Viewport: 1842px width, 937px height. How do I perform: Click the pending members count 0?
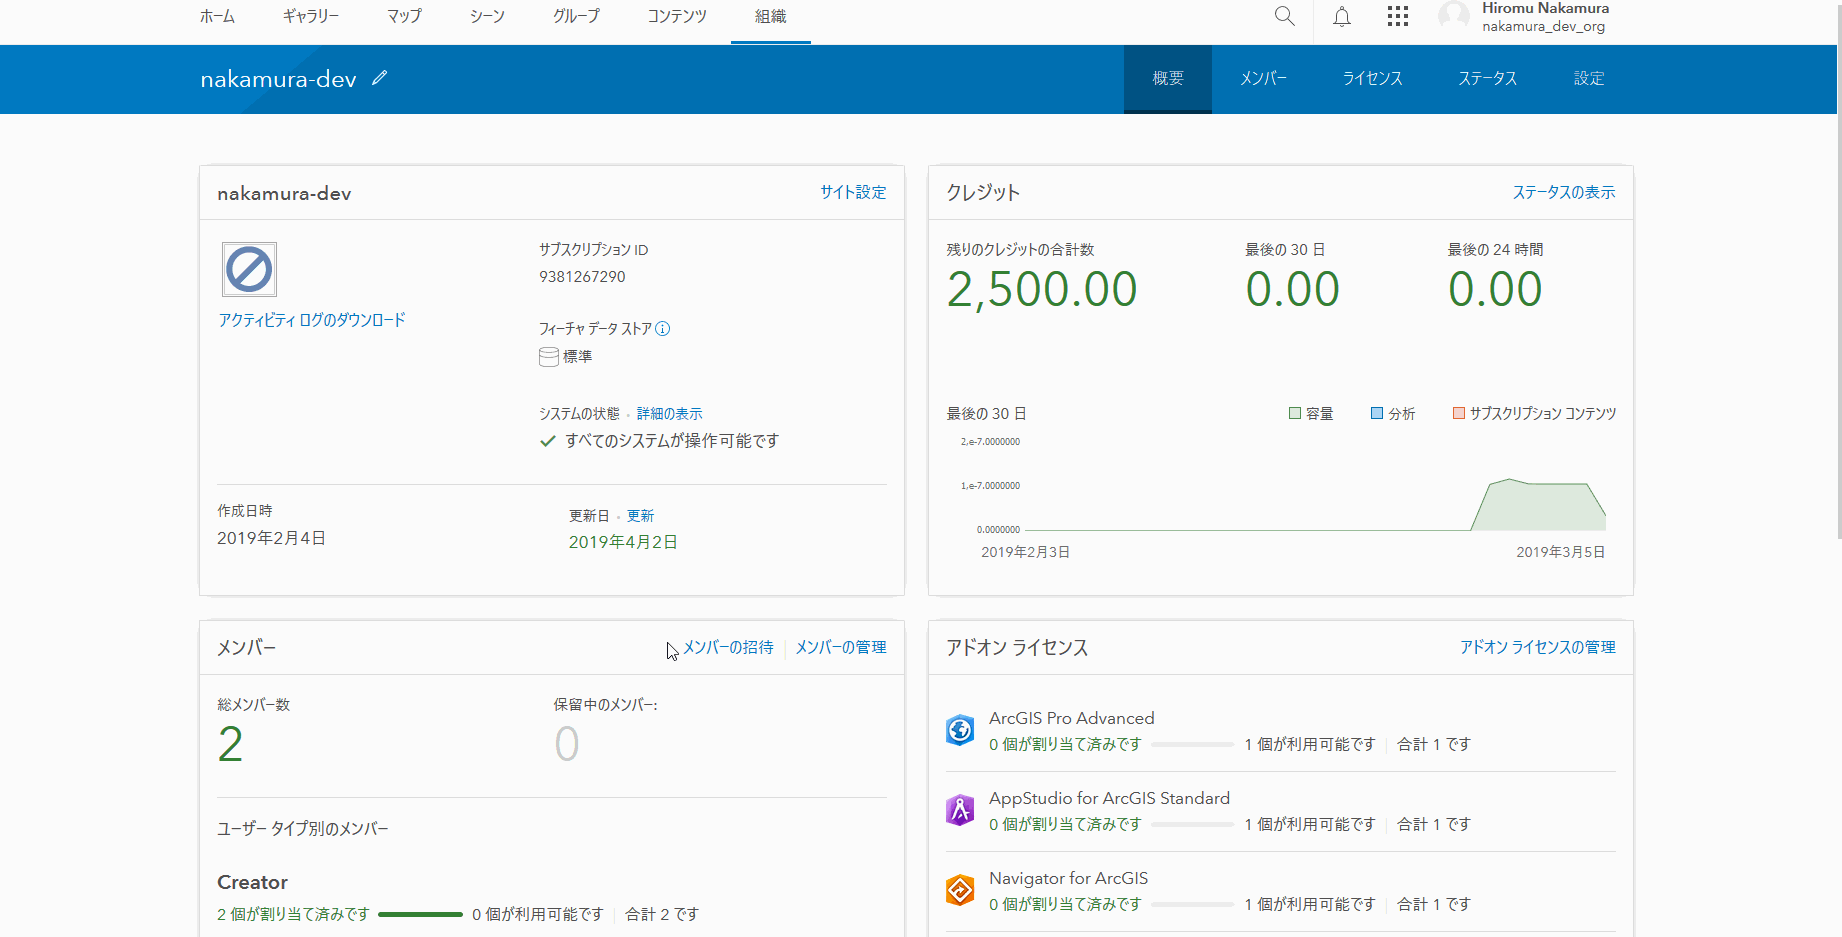567,744
